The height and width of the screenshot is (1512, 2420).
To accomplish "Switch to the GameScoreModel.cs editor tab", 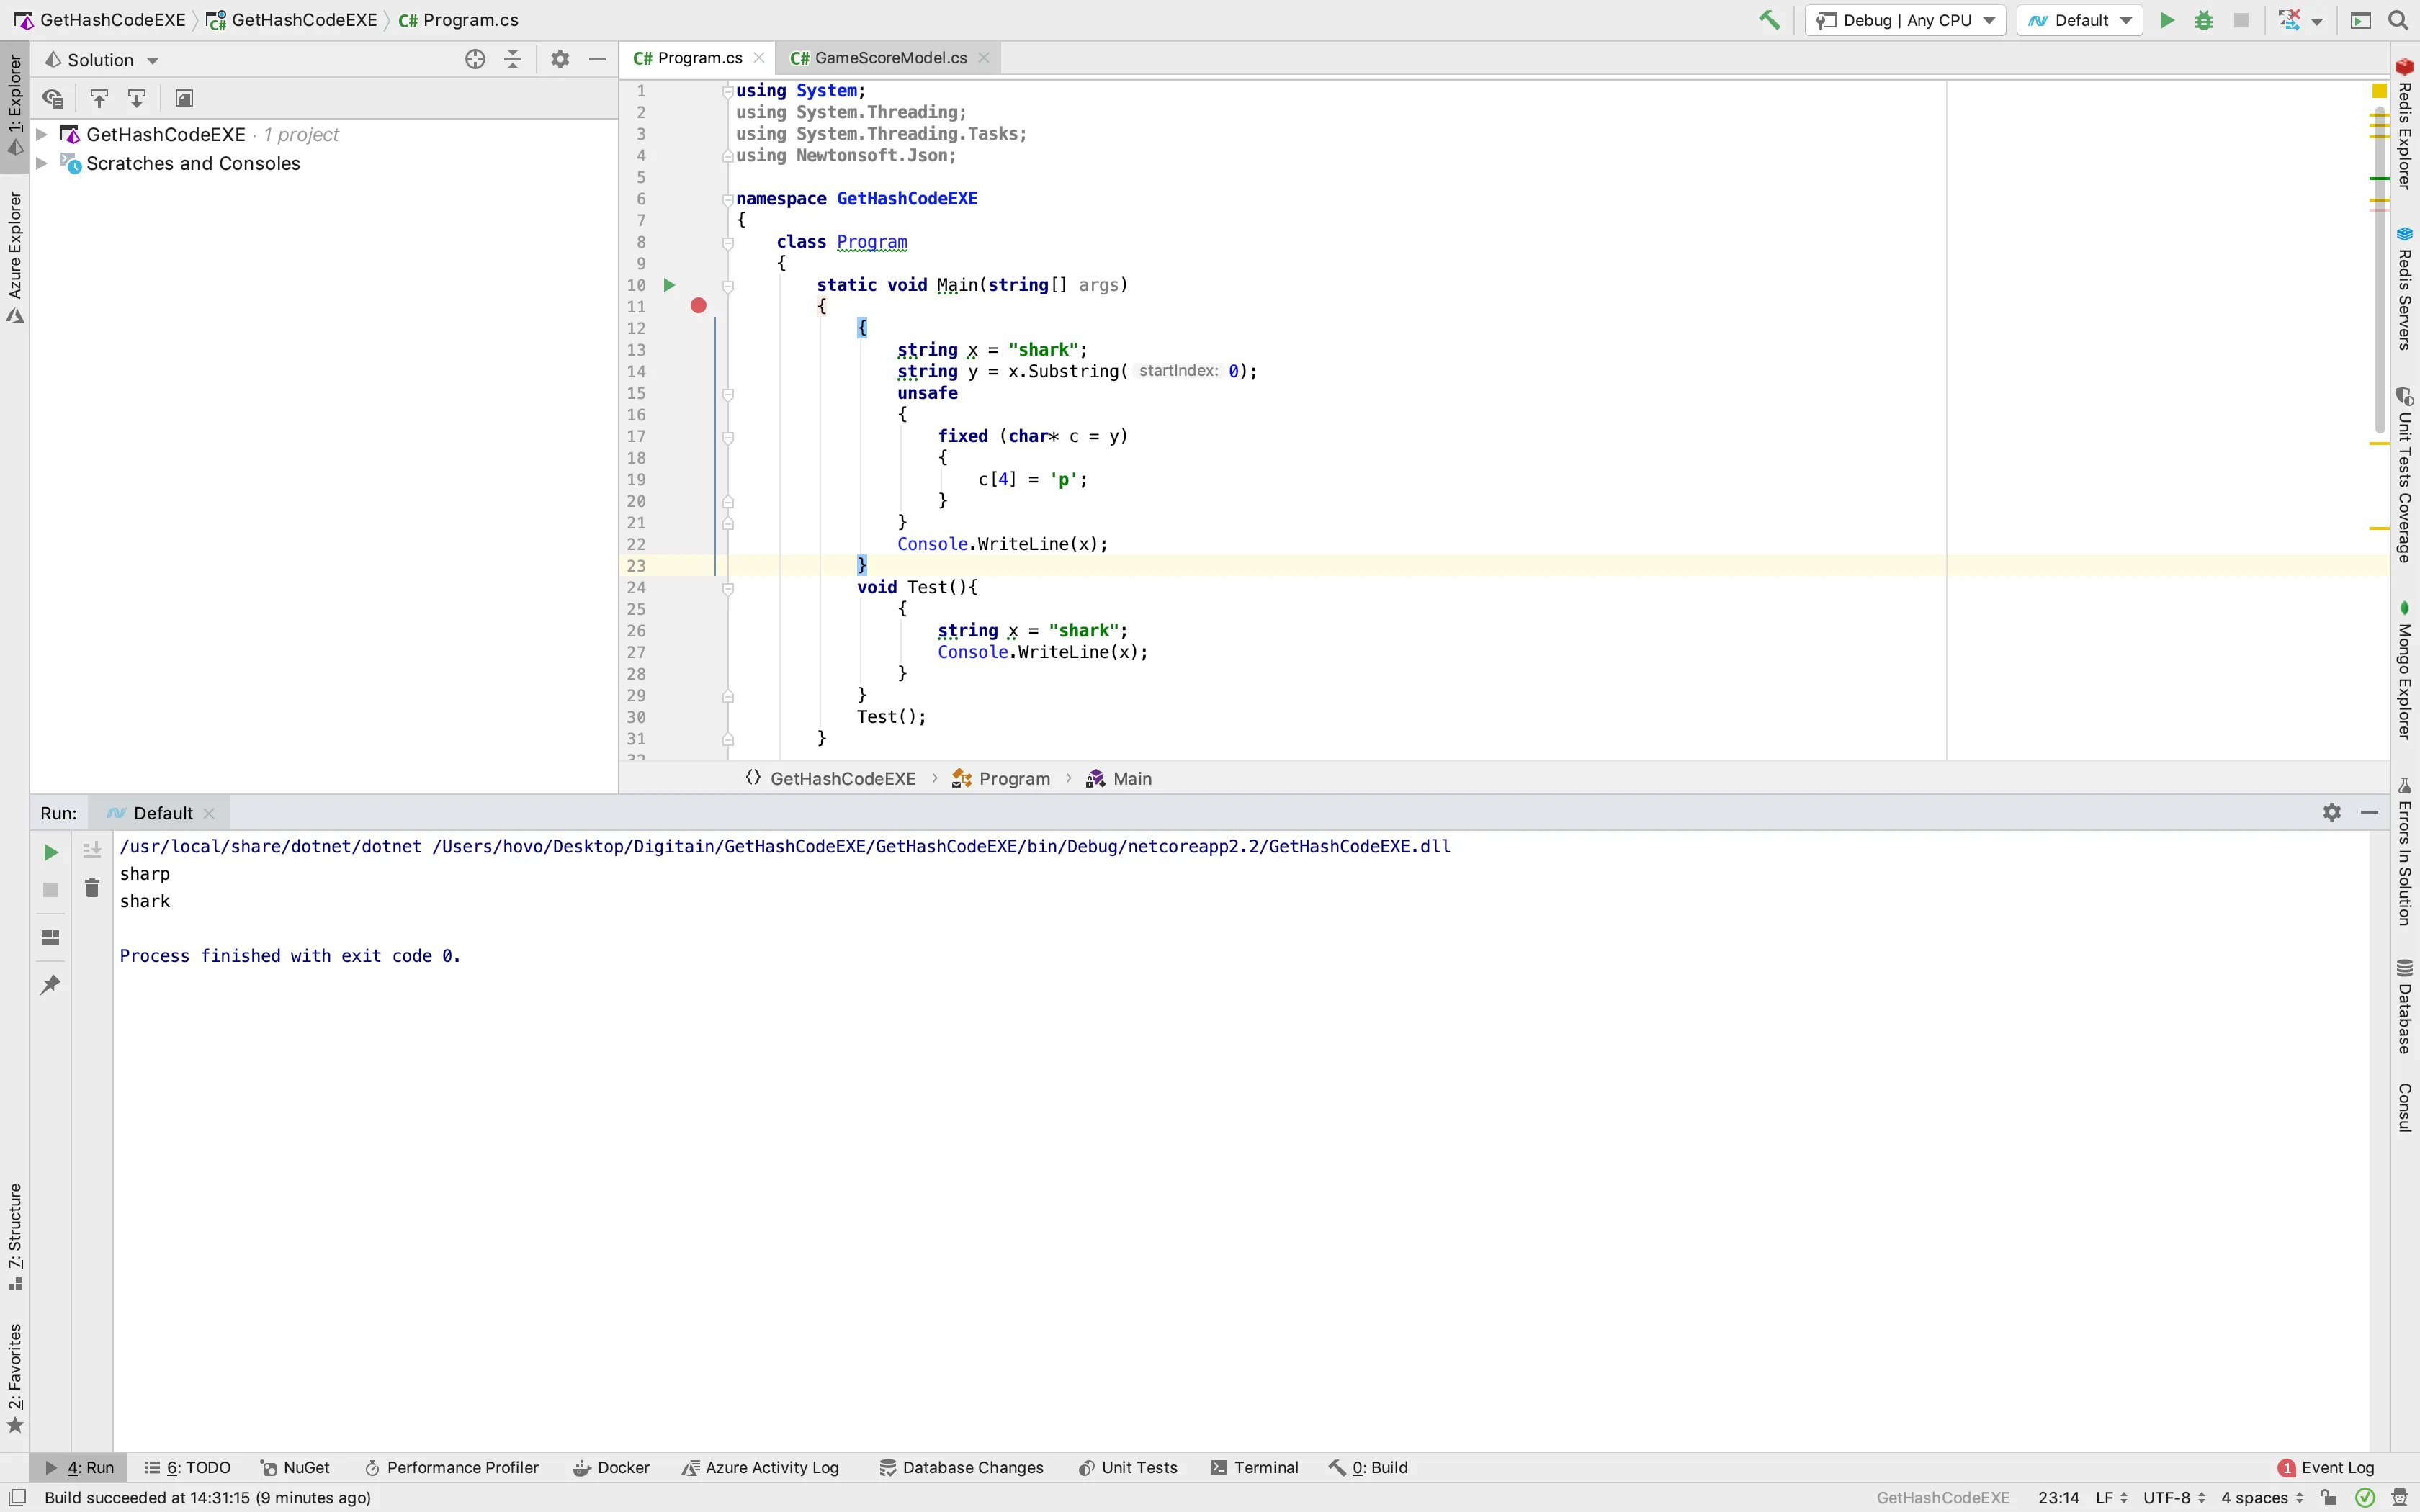I will [890, 58].
